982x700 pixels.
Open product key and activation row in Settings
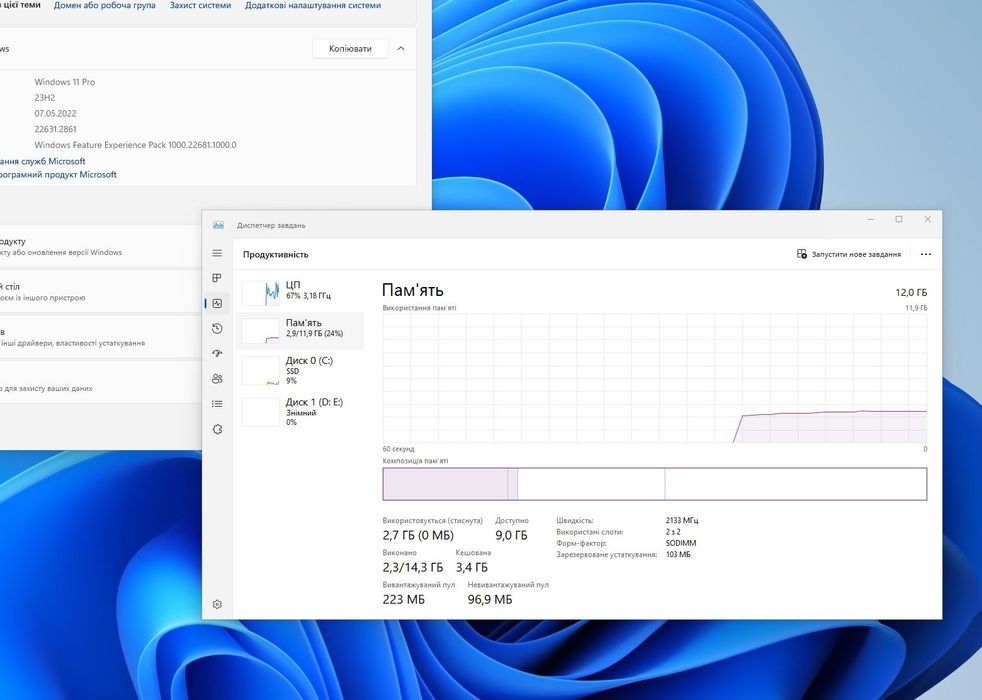click(100, 246)
